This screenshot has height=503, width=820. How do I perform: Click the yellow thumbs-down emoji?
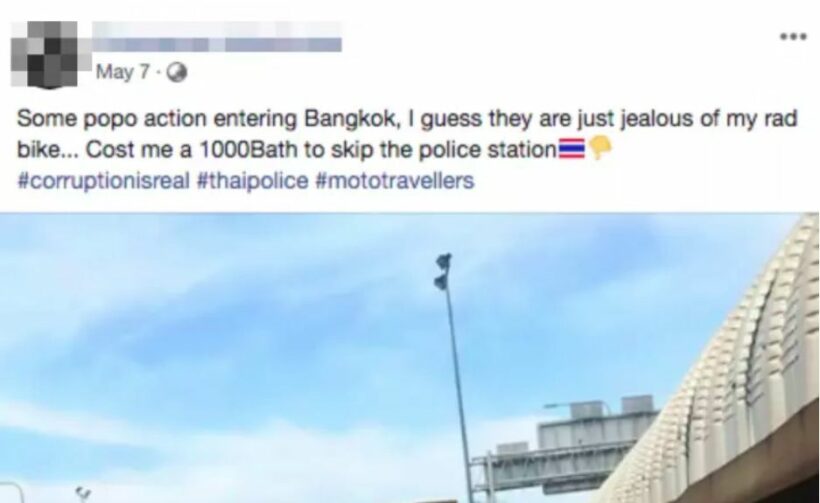tap(600, 147)
